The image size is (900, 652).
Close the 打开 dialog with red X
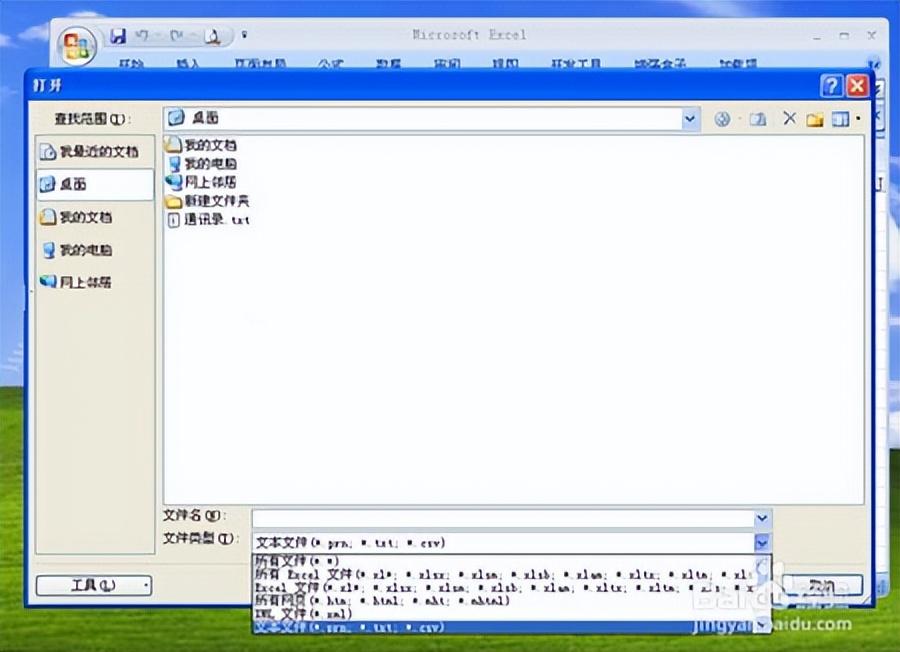pos(857,86)
